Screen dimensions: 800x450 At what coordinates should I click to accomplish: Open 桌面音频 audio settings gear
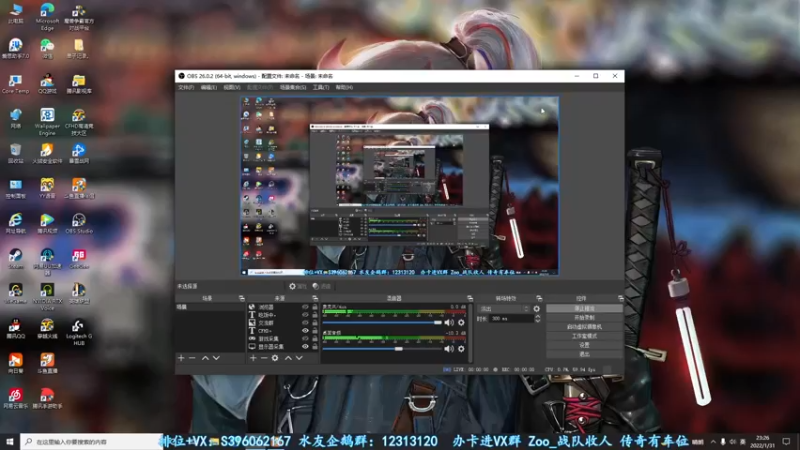tap(461, 349)
